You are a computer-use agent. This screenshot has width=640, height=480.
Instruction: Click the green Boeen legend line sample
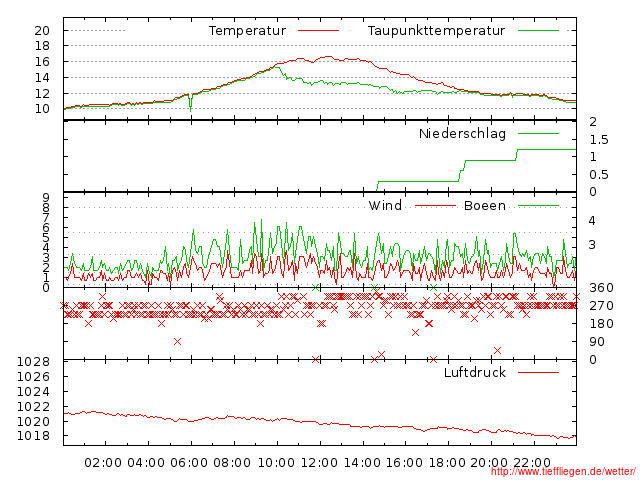pos(538,206)
